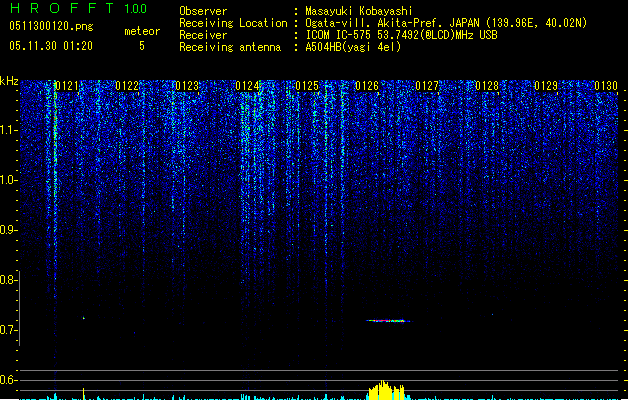This screenshot has height=400, width=629.
Task: Select the filename 0511300120.png
Action: coord(51,26)
